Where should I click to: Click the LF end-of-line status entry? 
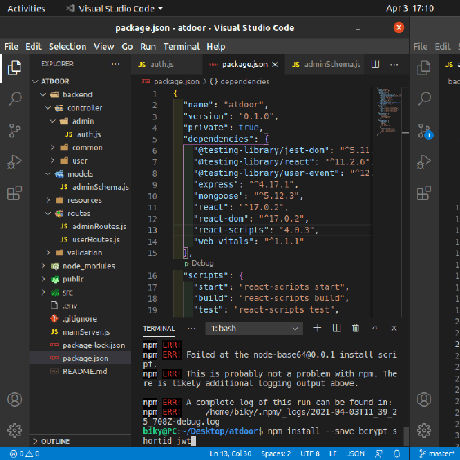[333, 454]
